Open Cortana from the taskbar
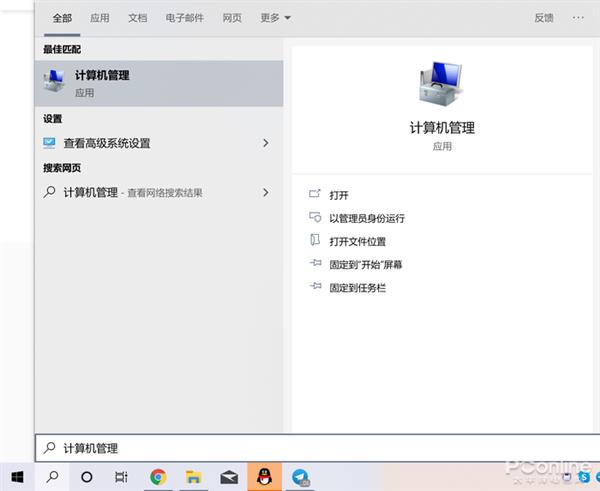This screenshot has height=491, width=600. point(86,477)
